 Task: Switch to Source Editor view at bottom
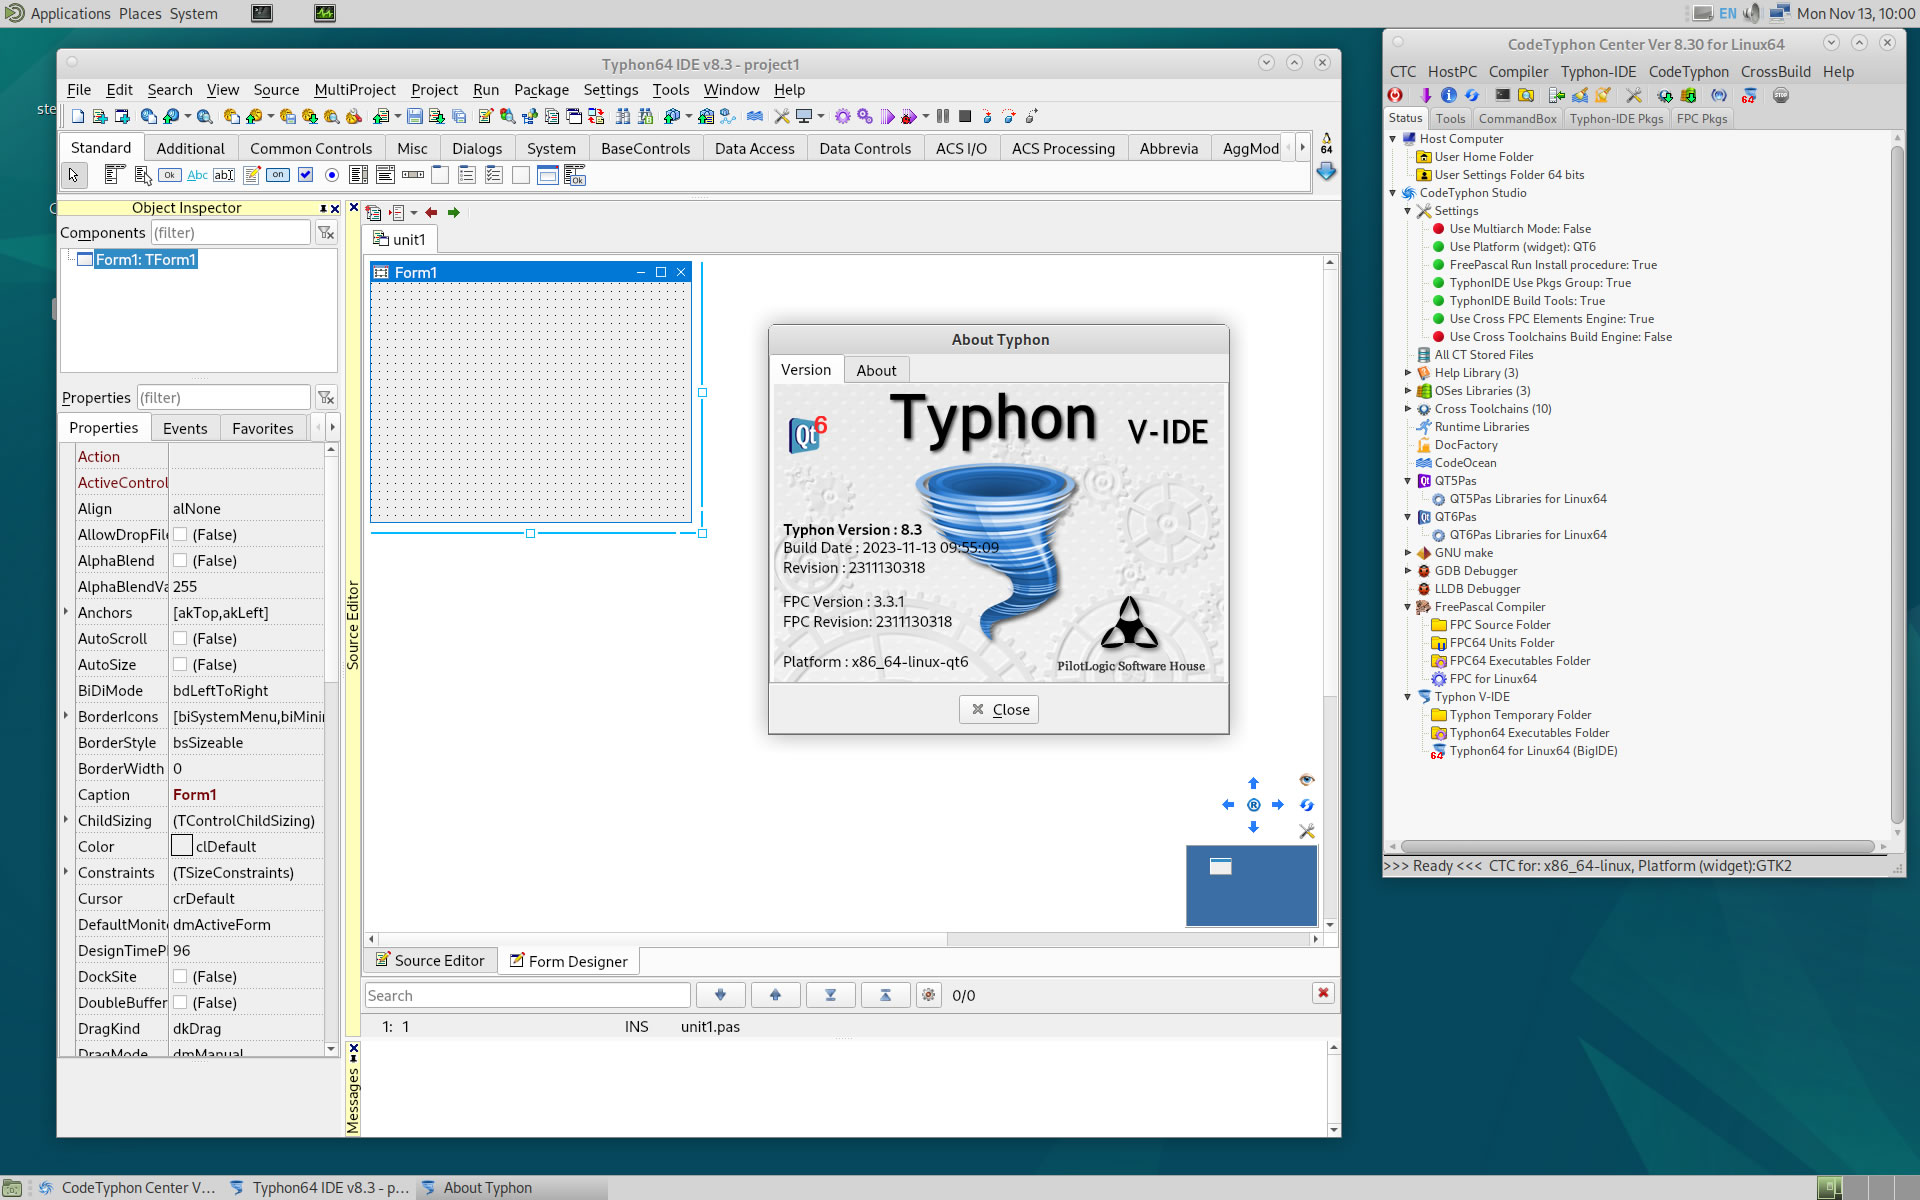430,961
